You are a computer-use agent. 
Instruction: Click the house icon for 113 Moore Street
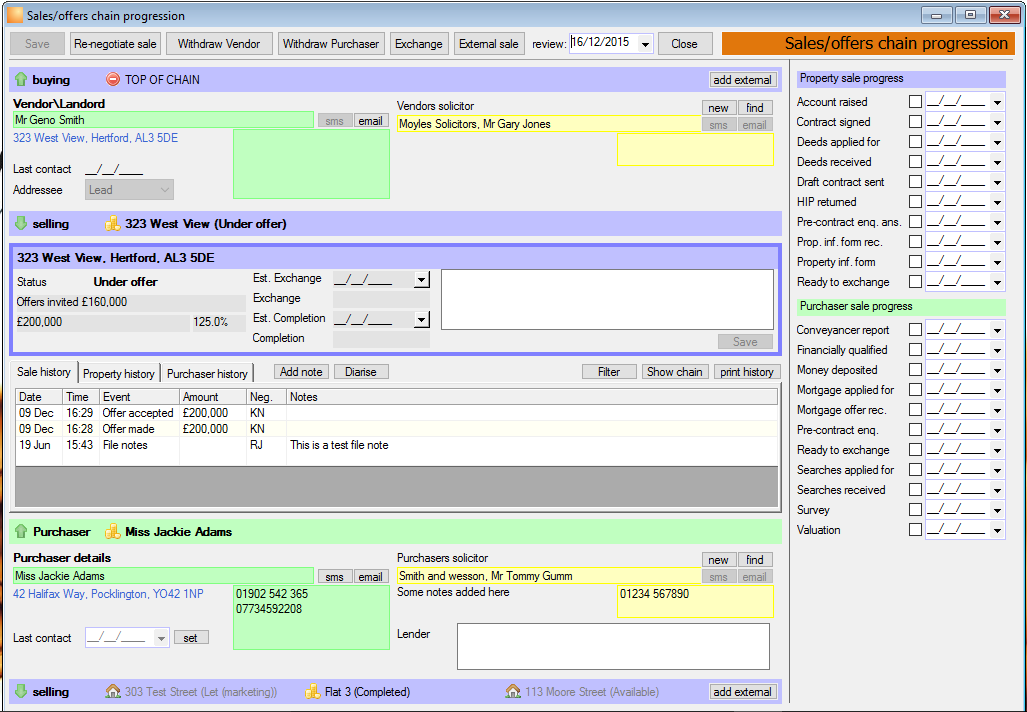pos(514,691)
